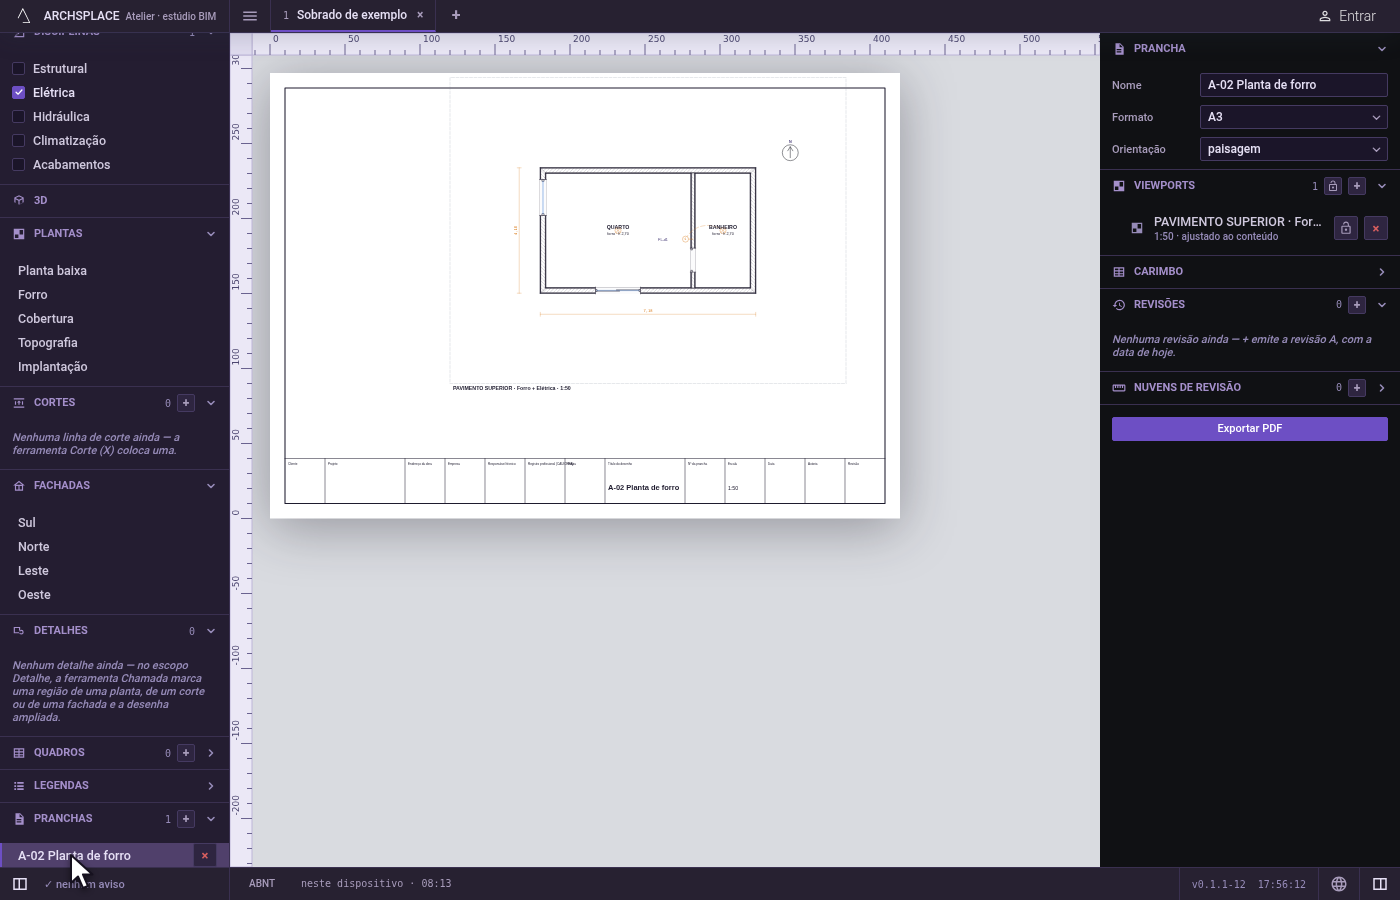Click the ABNT standard indicator
1400x900 pixels.
point(262,884)
